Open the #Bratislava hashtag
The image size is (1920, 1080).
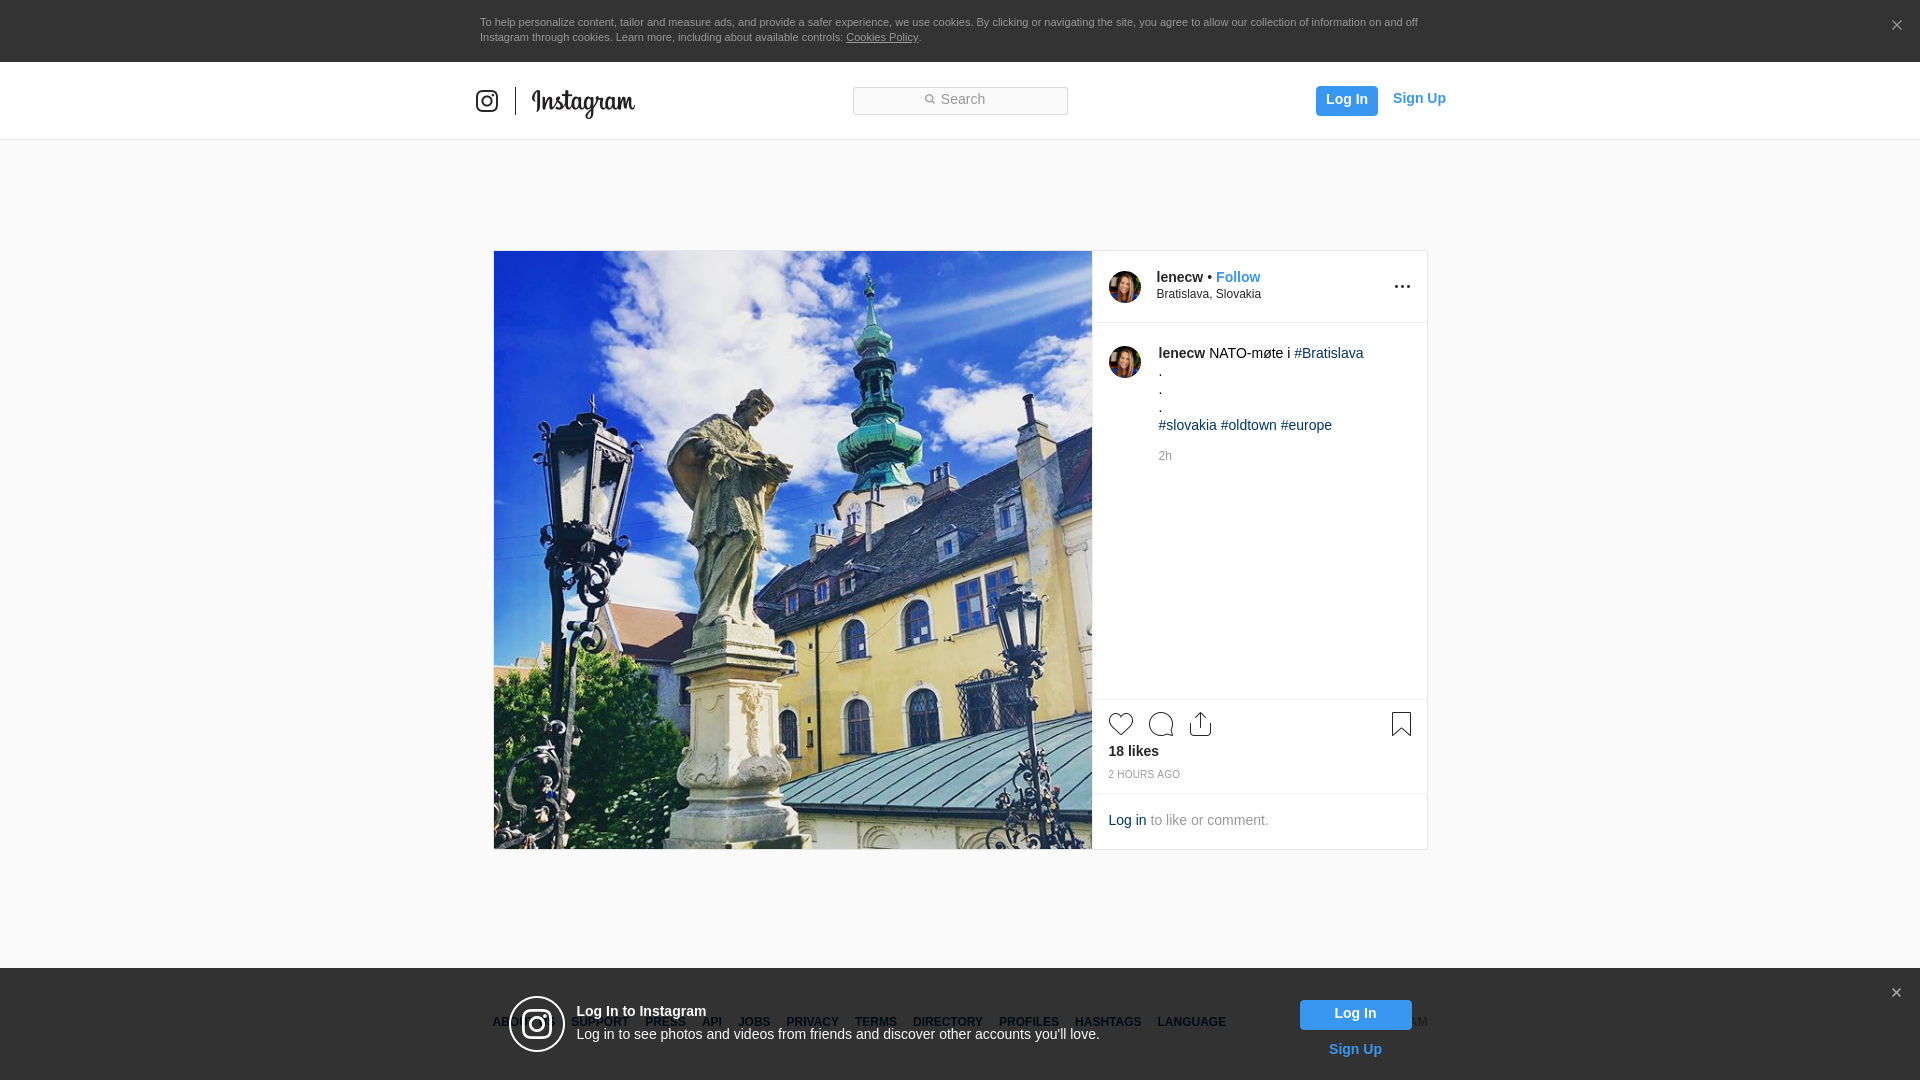(x=1329, y=353)
